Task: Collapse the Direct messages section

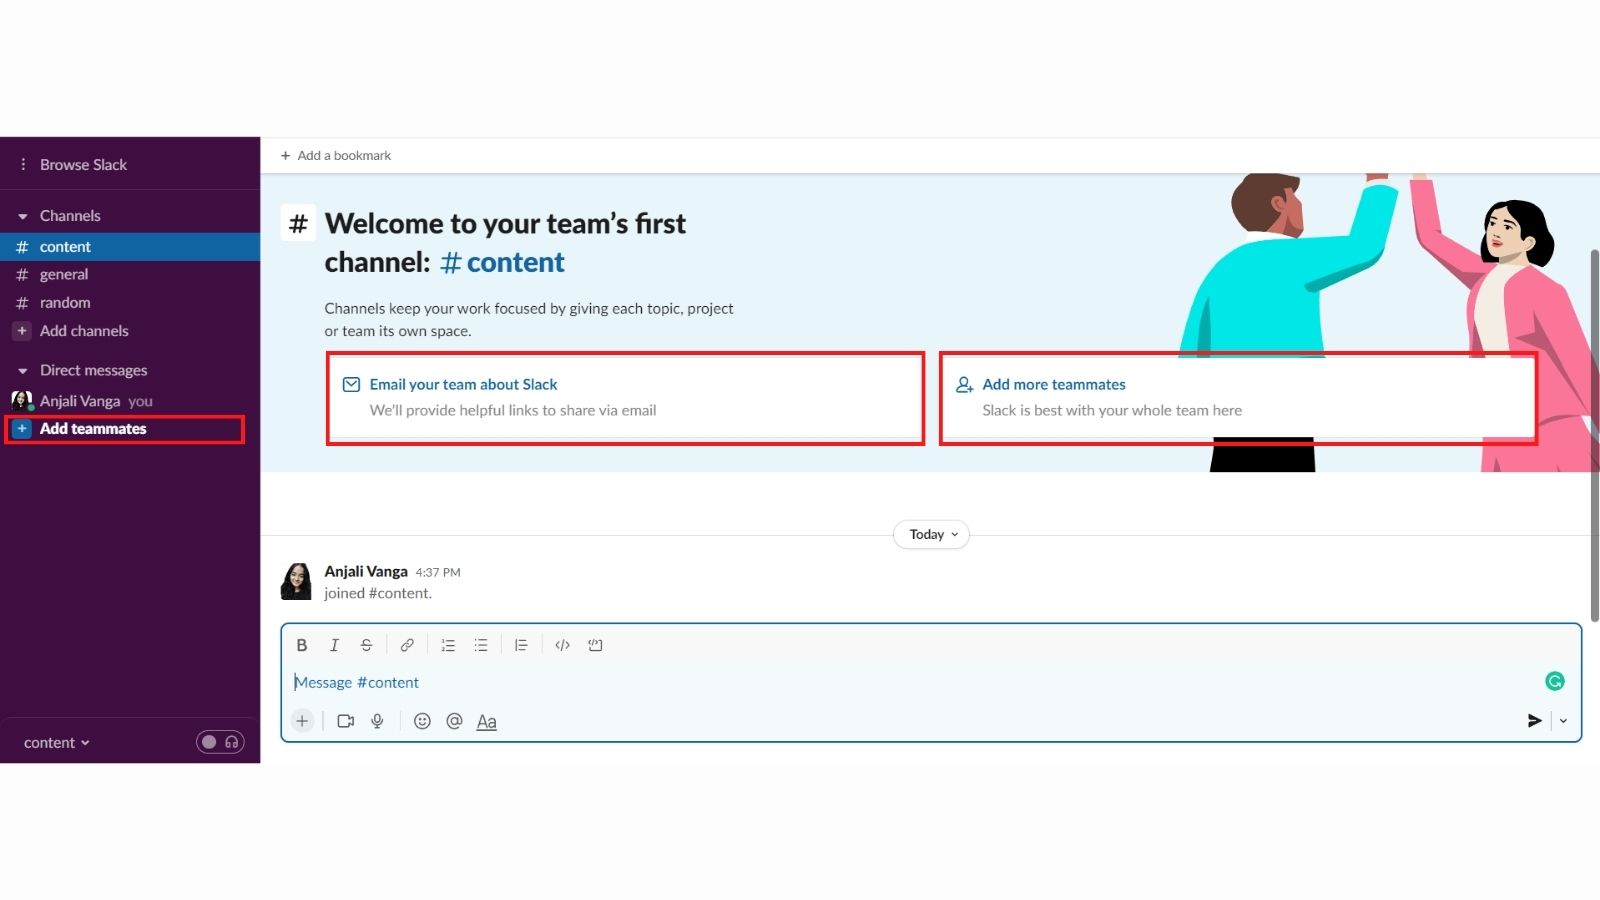Action: click(x=23, y=371)
